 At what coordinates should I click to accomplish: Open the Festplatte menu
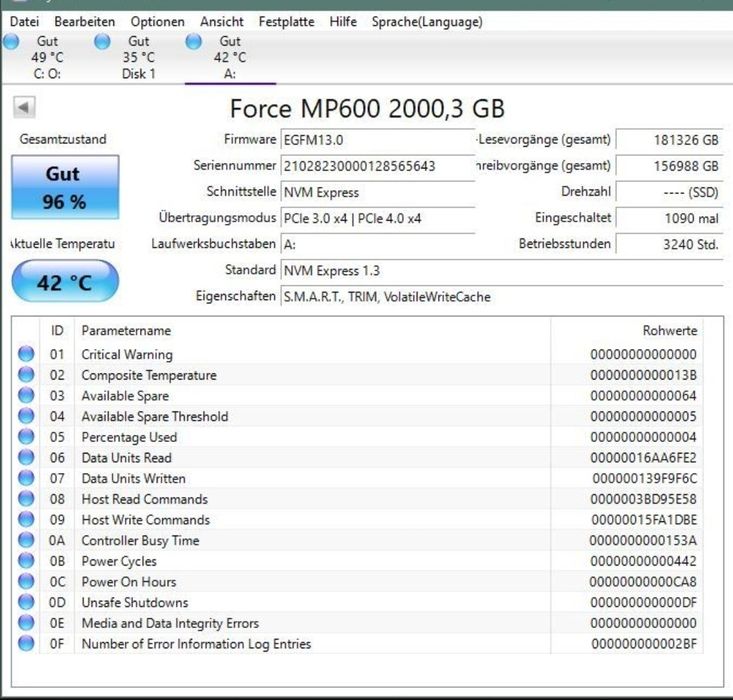click(287, 22)
